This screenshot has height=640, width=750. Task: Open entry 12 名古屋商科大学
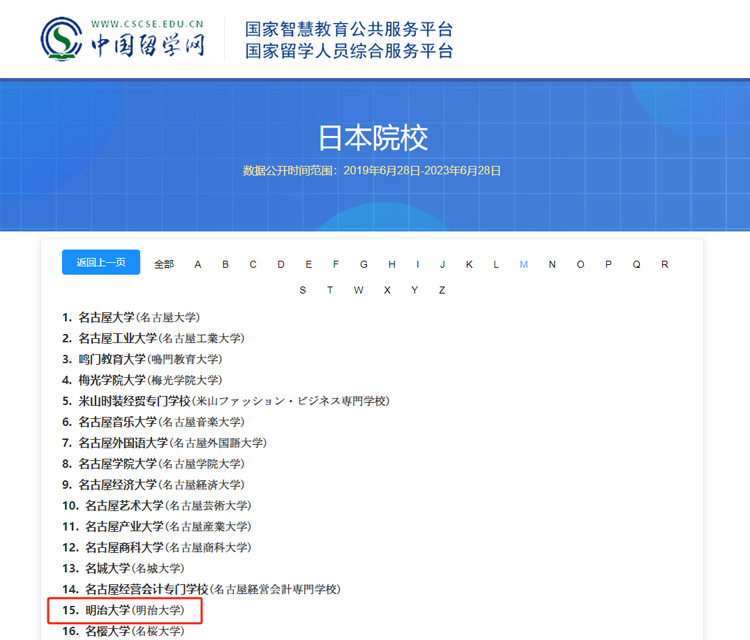click(x=157, y=547)
